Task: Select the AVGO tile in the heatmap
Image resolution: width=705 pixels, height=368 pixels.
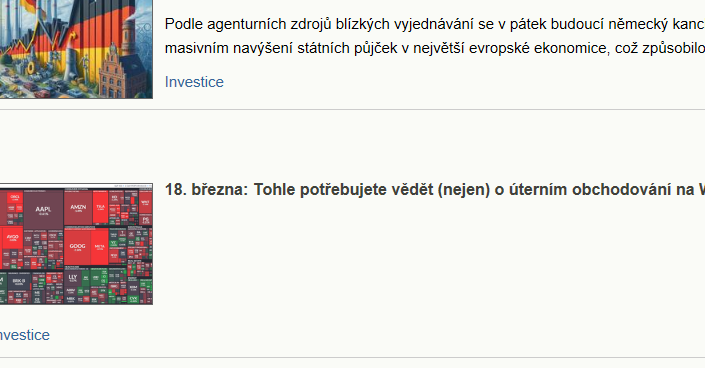Action: (13, 238)
